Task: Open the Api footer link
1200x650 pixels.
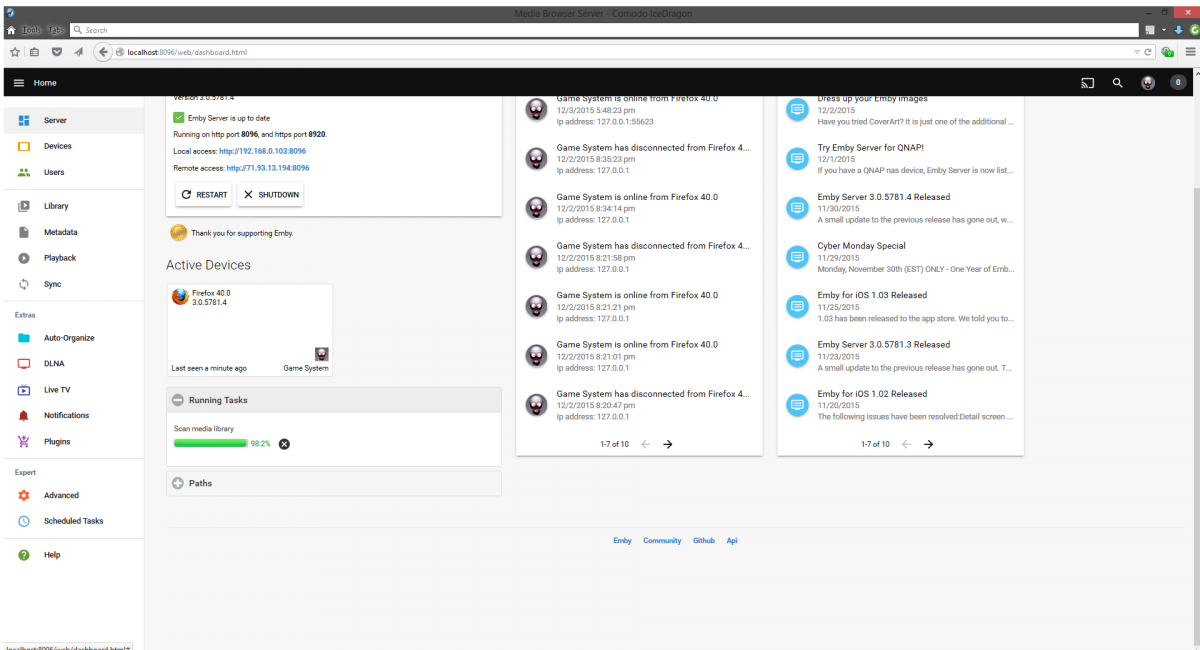Action: pyautogui.click(x=732, y=541)
